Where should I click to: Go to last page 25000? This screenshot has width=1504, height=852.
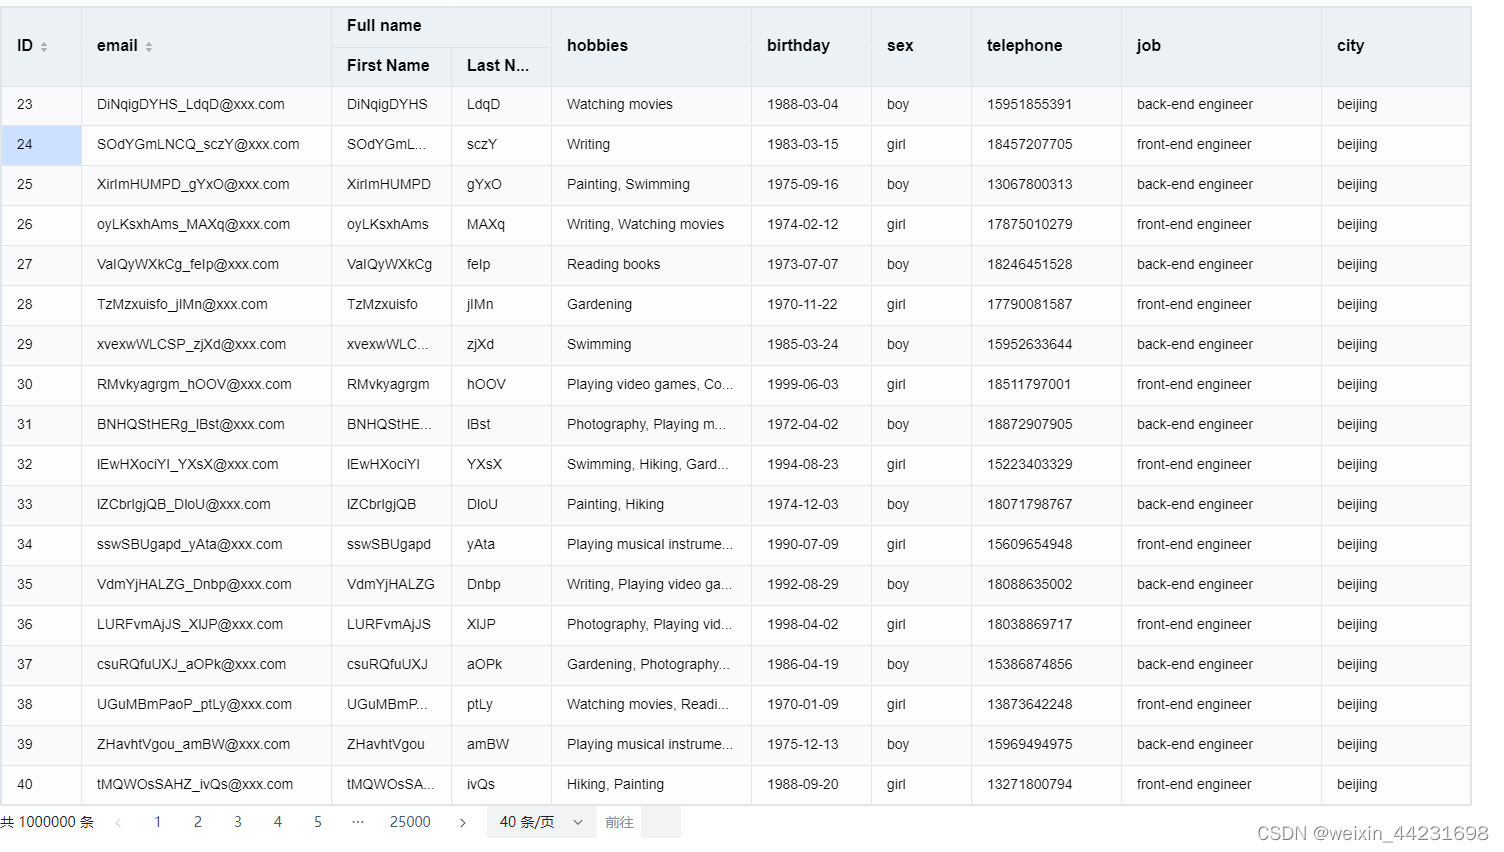[x=410, y=822]
